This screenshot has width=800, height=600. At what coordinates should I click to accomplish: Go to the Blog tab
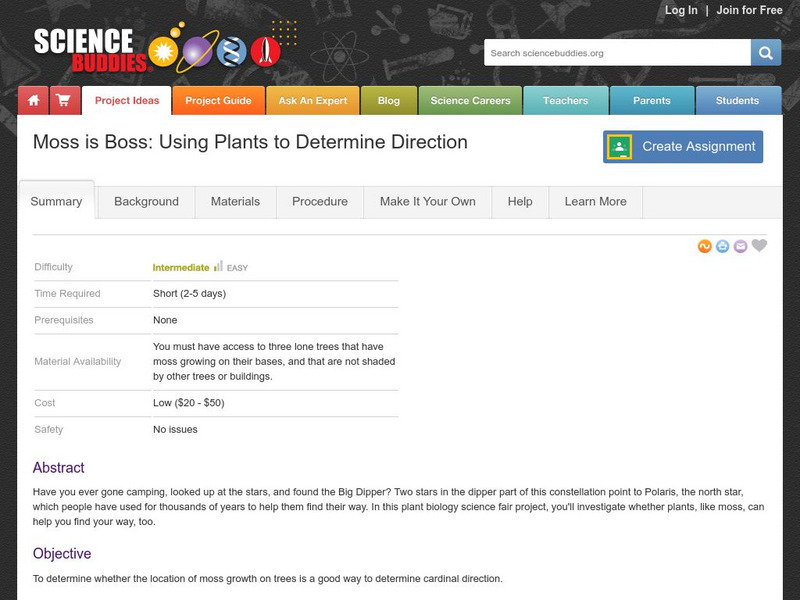[x=389, y=101]
